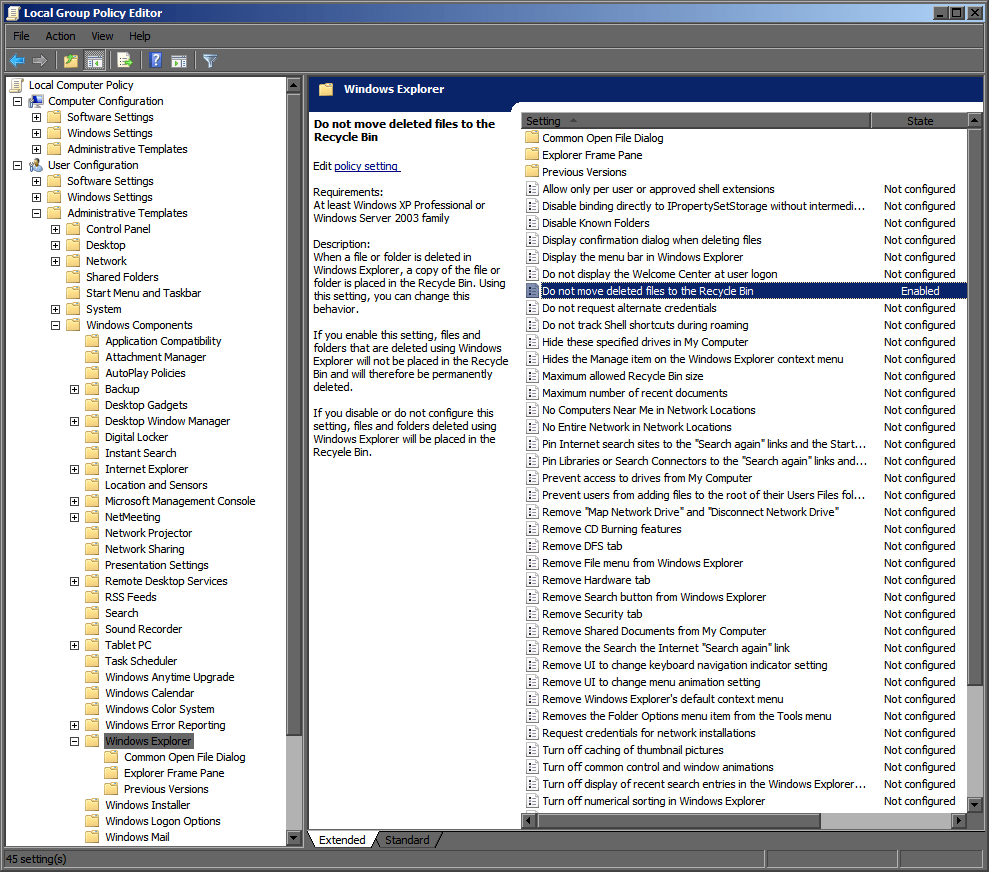This screenshot has width=989, height=872.
Task: Click policy icon beside Remove CD Burning features
Action: click(532, 530)
